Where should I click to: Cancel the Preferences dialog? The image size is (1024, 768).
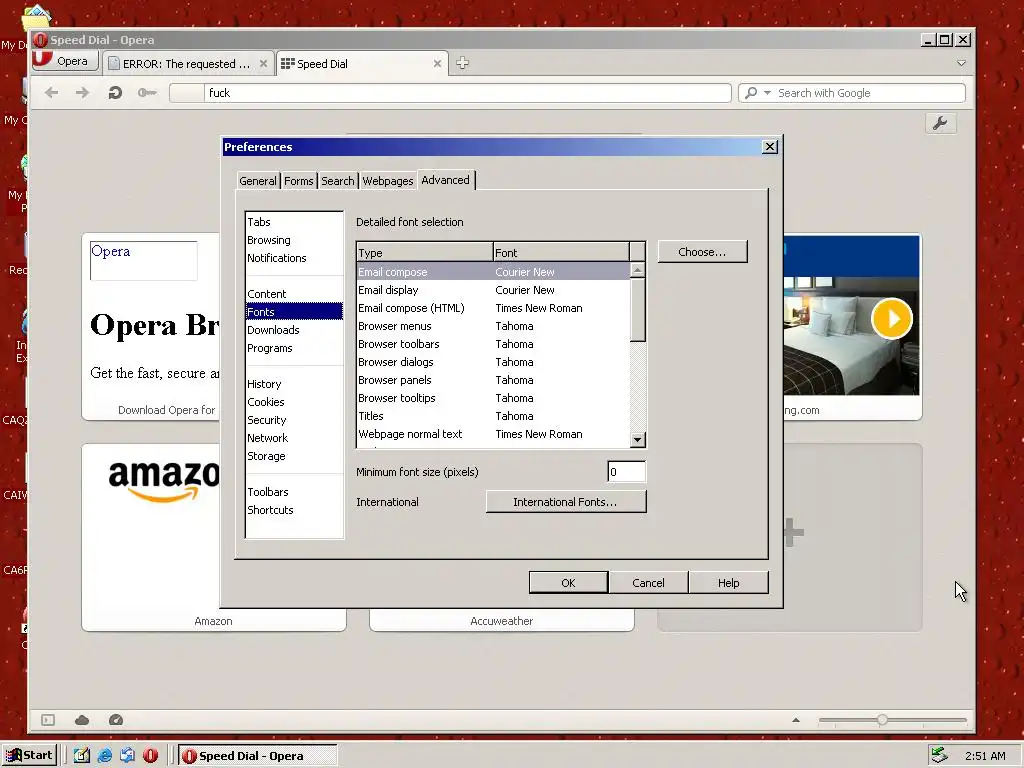(x=648, y=583)
